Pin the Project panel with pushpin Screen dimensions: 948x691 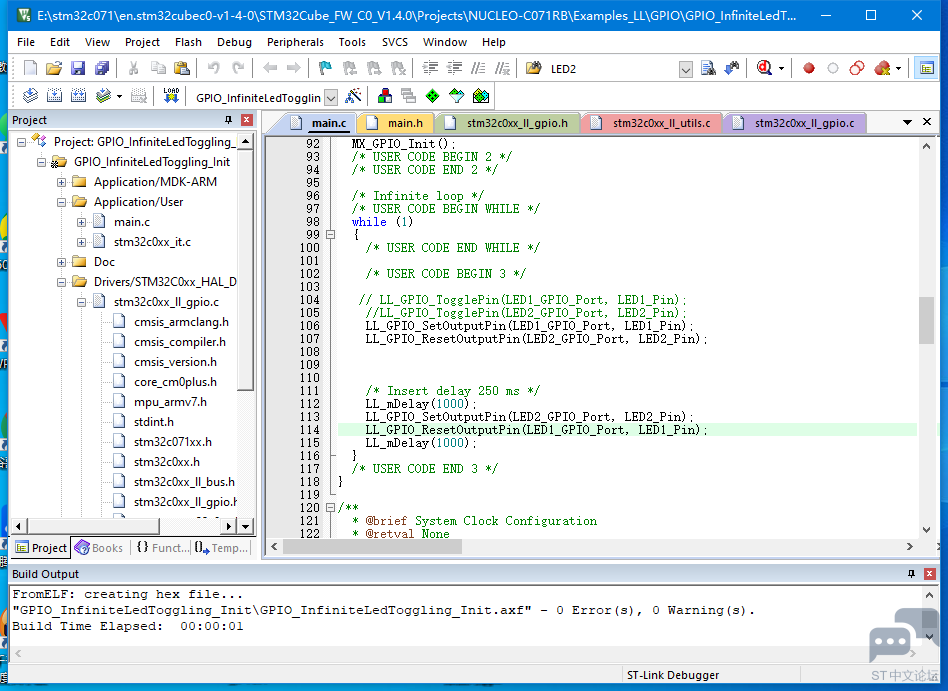[228, 120]
